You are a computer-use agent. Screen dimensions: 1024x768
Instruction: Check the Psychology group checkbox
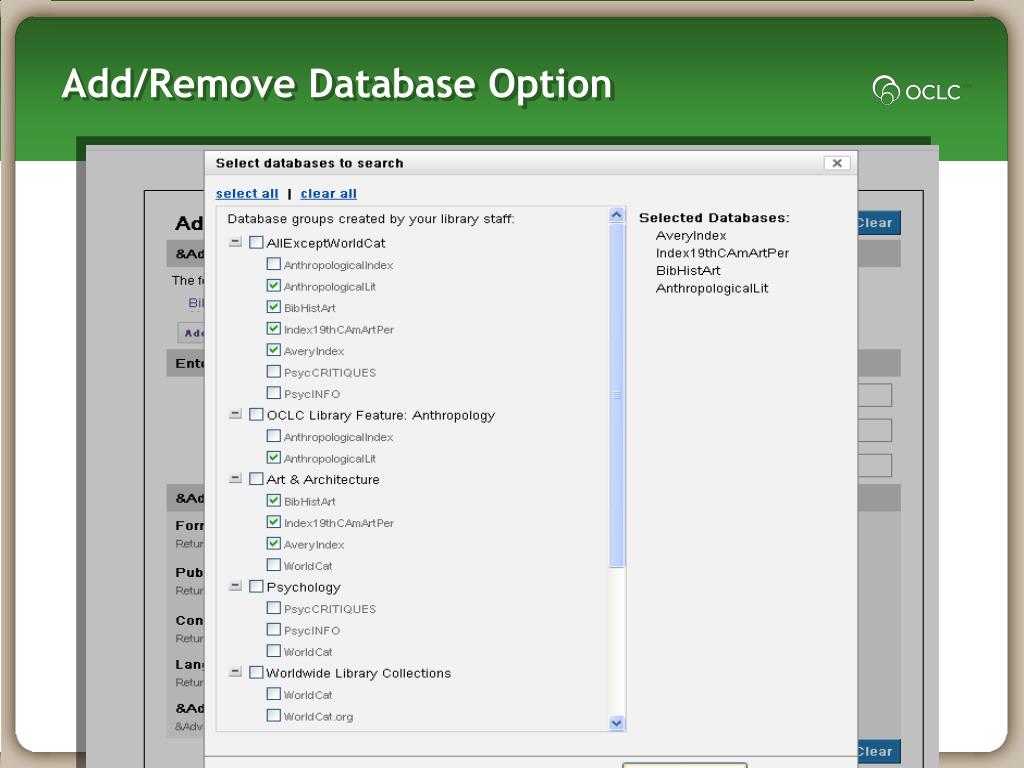click(256, 586)
